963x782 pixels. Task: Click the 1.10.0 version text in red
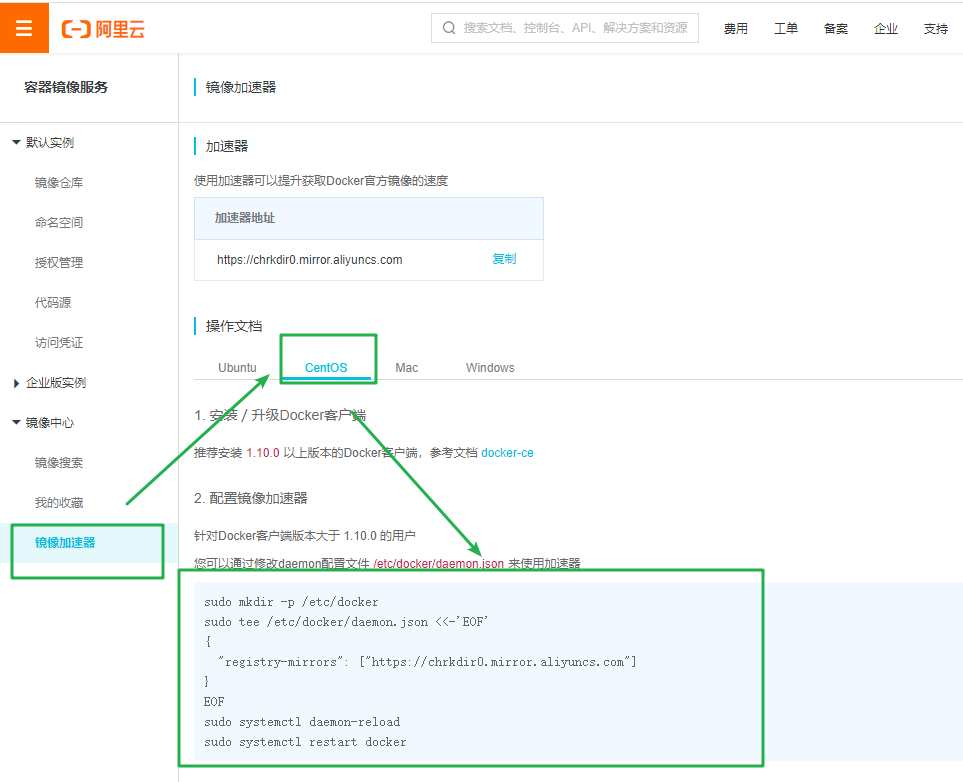tap(263, 453)
